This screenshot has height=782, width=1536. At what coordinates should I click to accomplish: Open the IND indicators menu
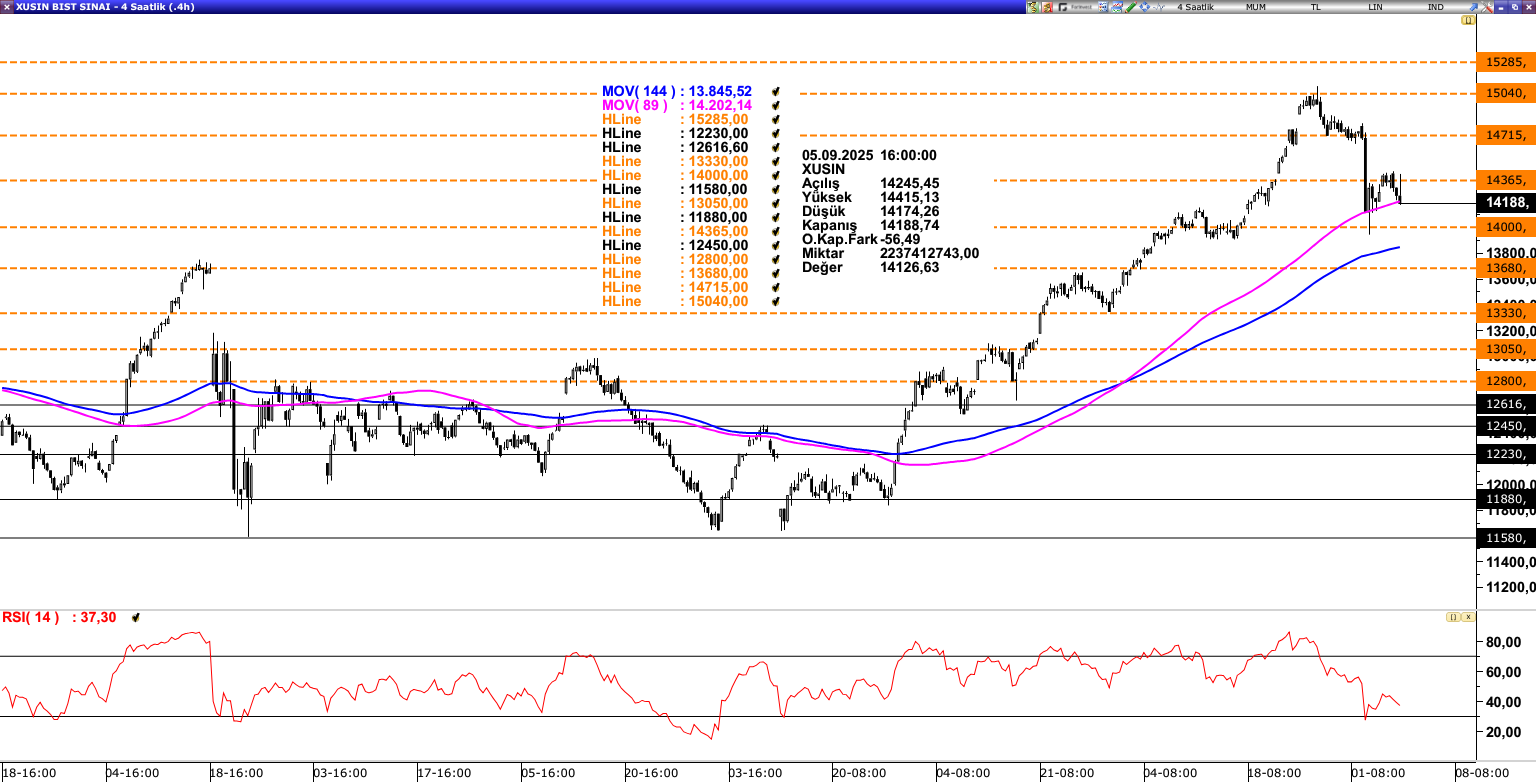click(x=1435, y=7)
